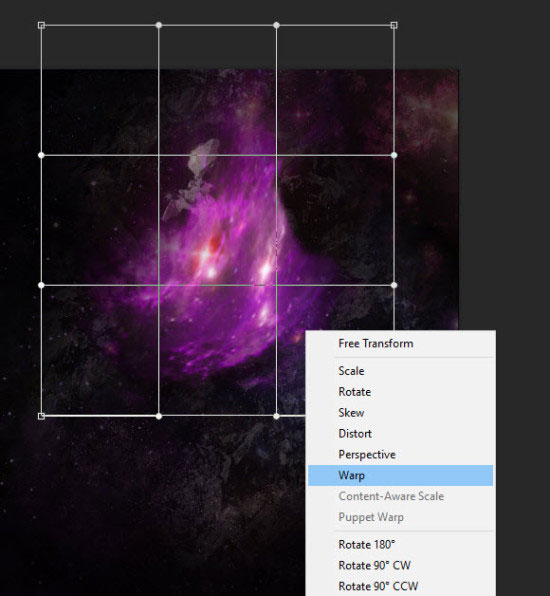Click bottom edge handle below right grid line
The width and height of the screenshot is (550, 596).
(x=276, y=416)
